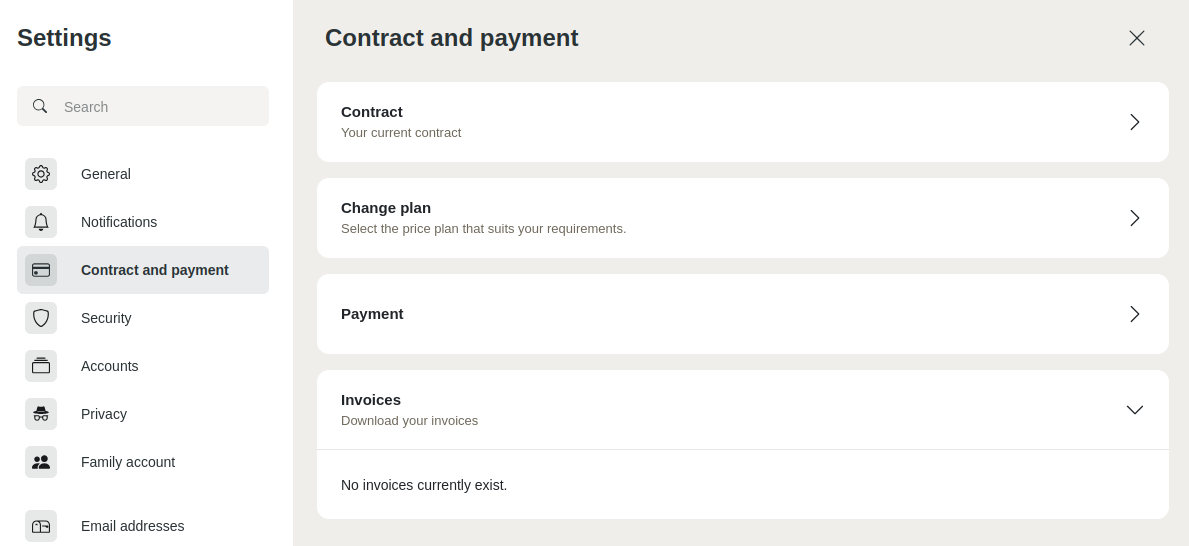Screen dimensions: 1189x546
Task: Click the magnifier icon in search
Action: point(40,106)
